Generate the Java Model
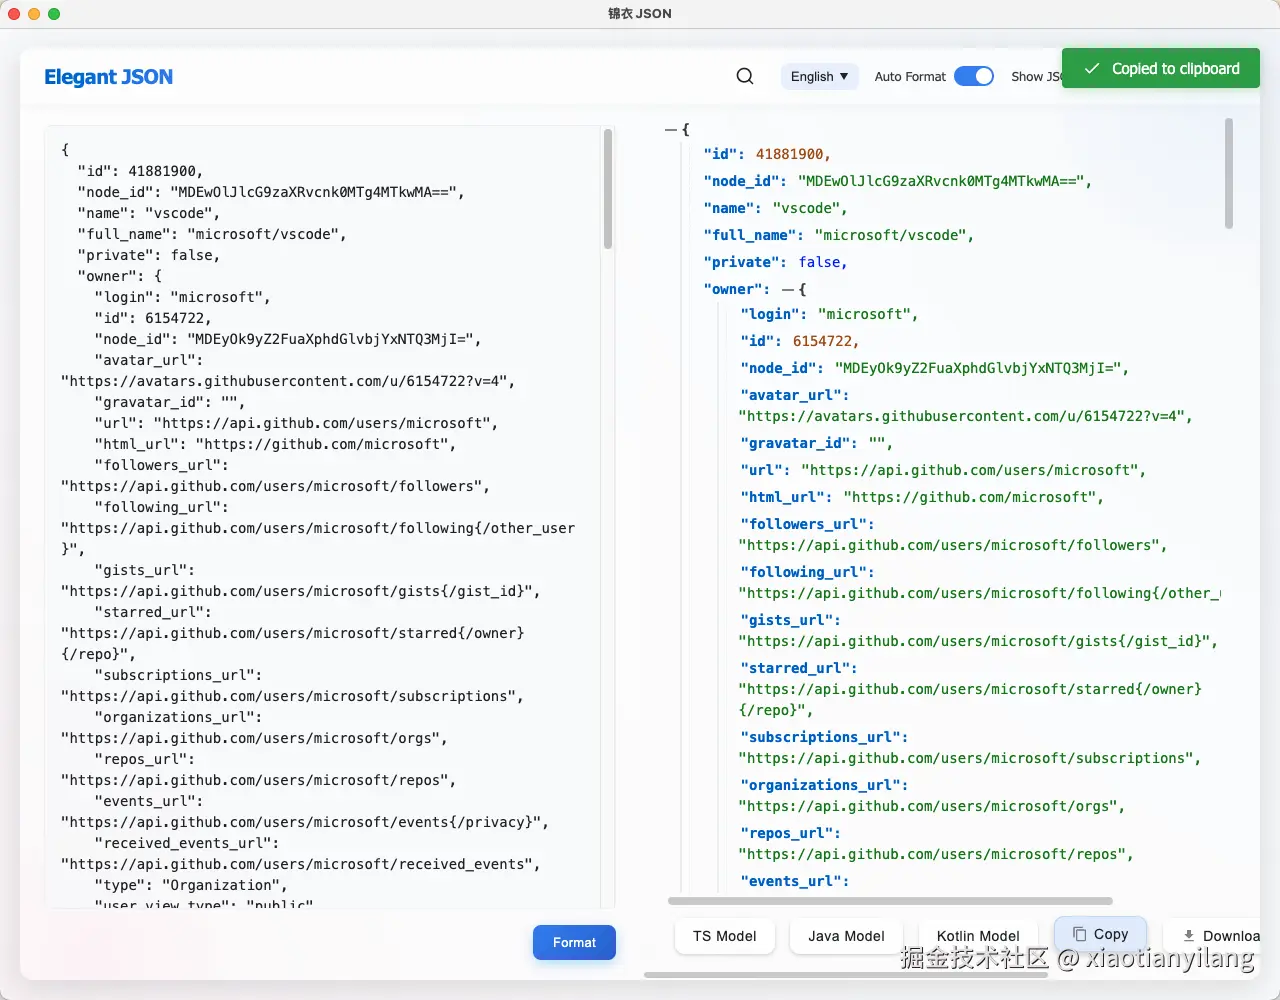 [846, 936]
